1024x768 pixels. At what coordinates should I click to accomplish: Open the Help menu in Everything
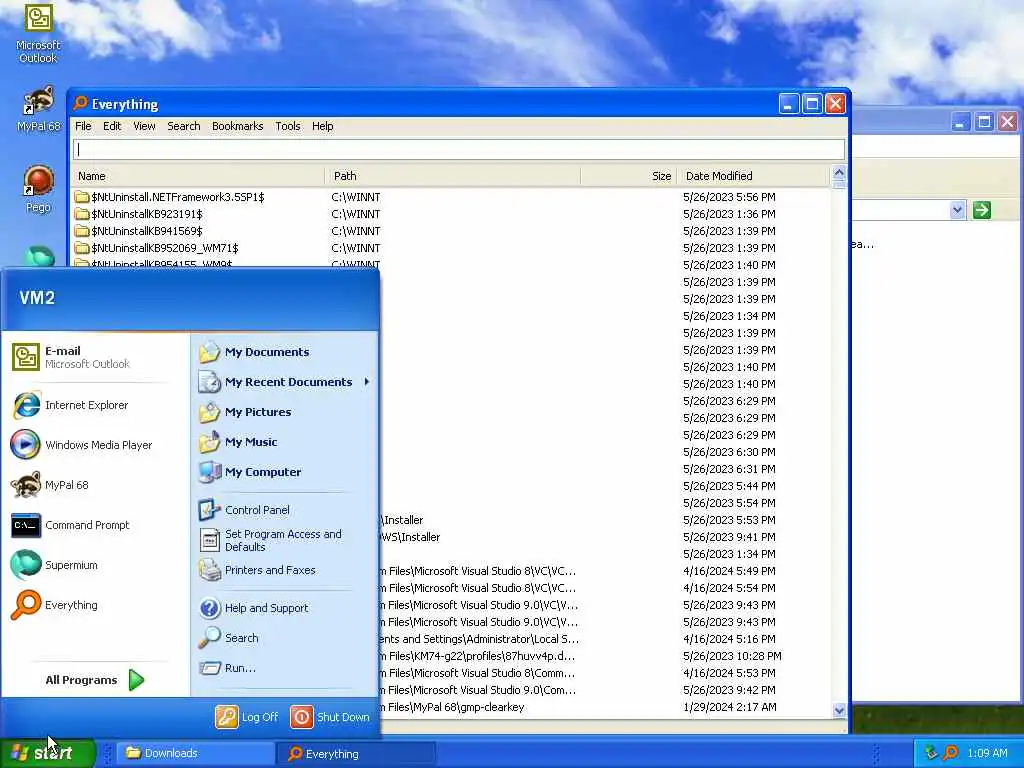(322, 126)
